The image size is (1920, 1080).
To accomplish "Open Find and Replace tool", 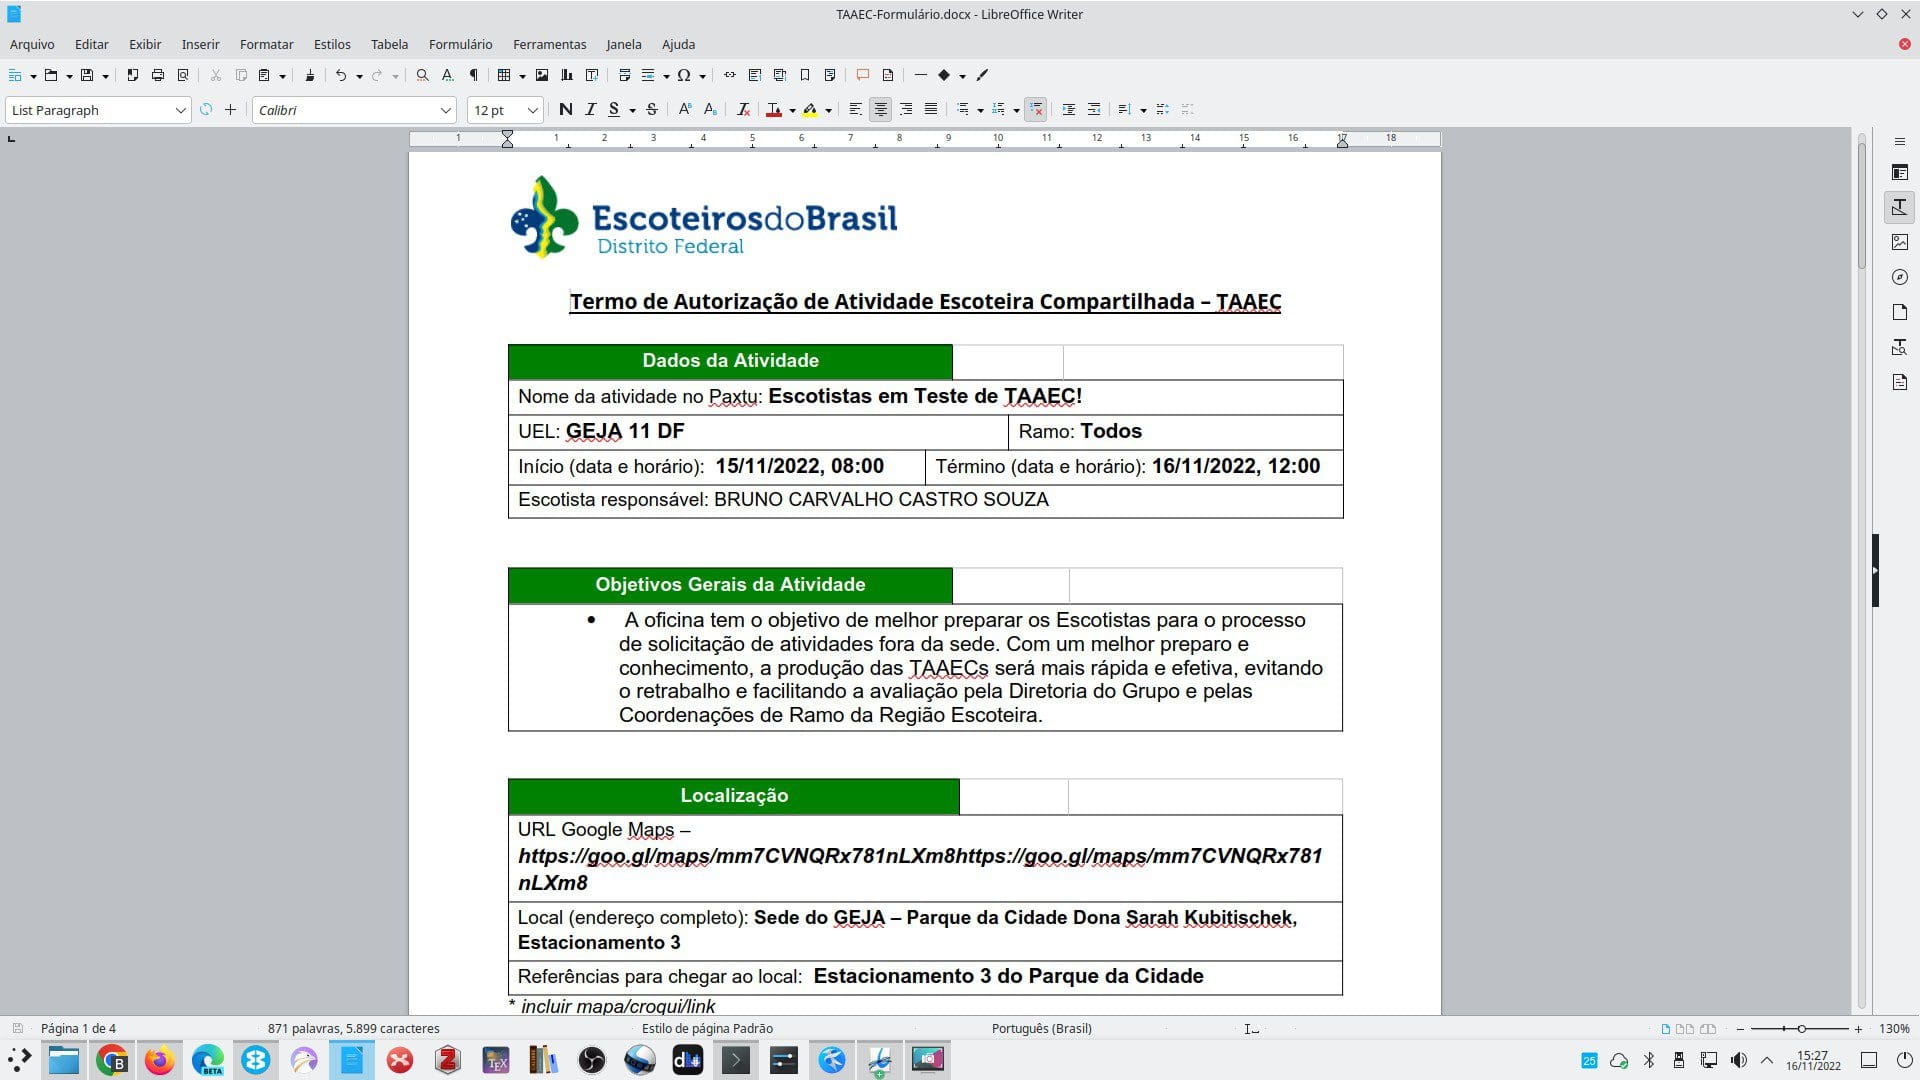I will (422, 75).
